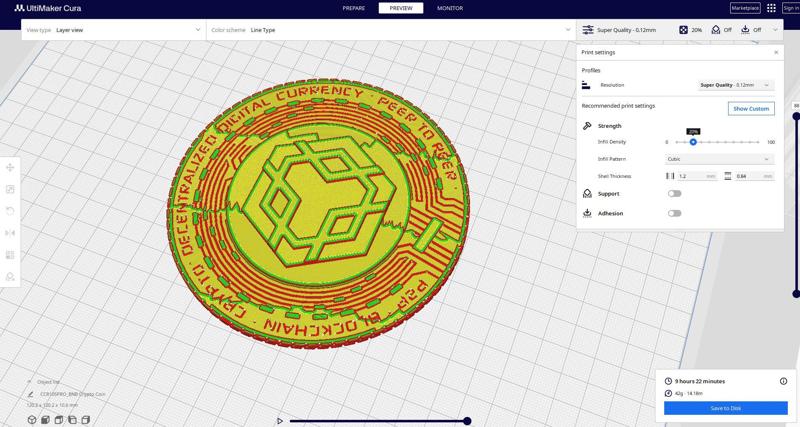
Task: Click the wall thickness 1.2 field
Action: (697, 176)
